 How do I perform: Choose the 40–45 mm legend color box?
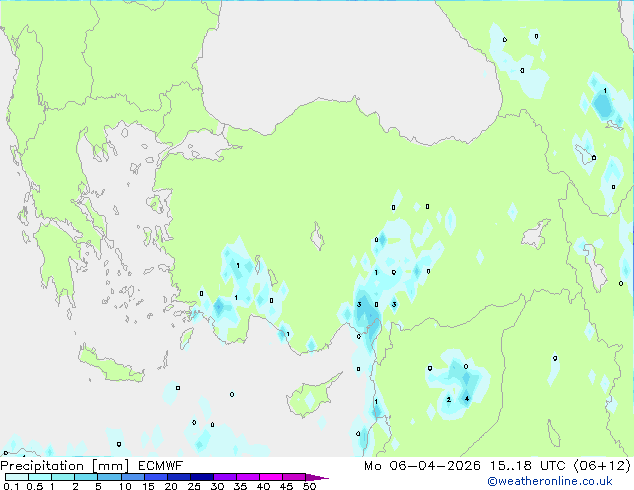[x=271, y=477]
